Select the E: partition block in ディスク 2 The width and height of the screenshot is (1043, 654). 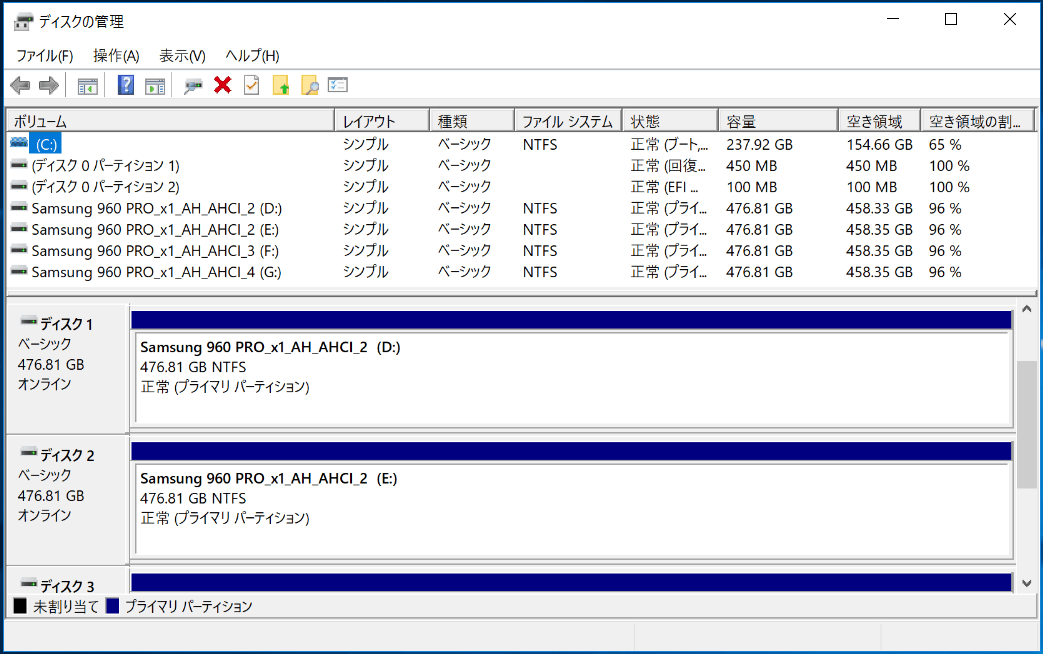573,509
